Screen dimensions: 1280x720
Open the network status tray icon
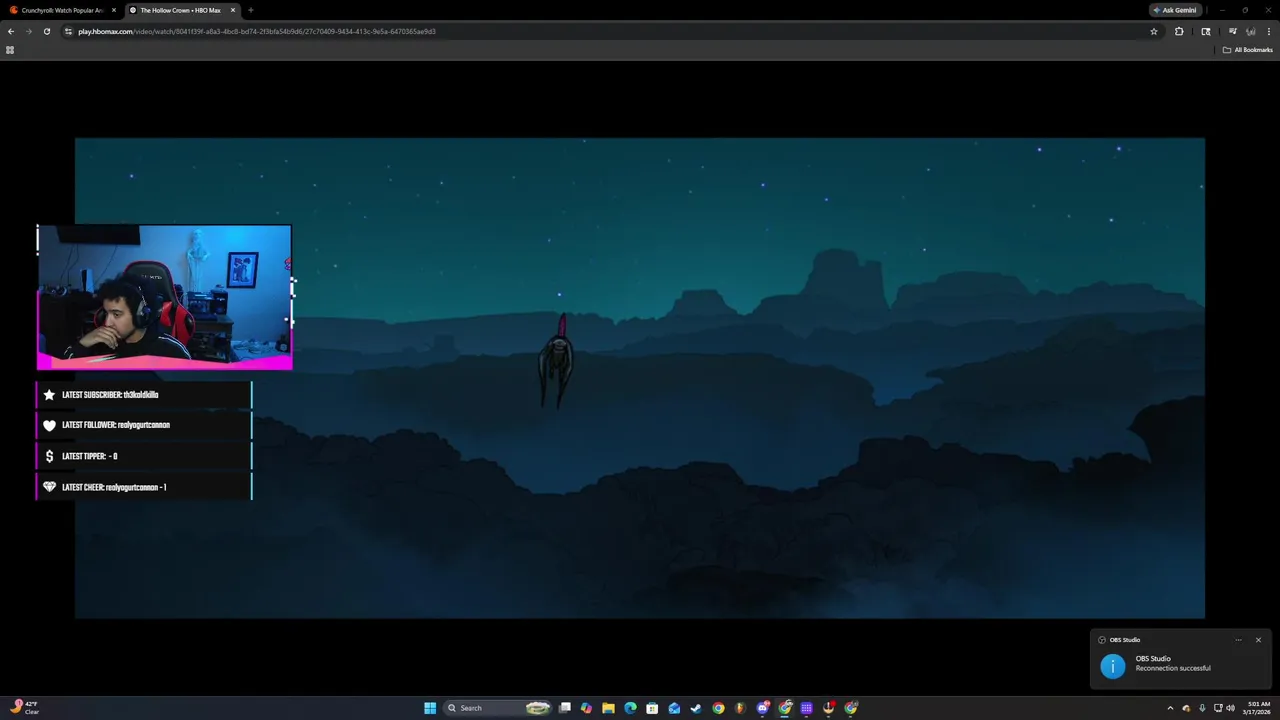click(1218, 708)
